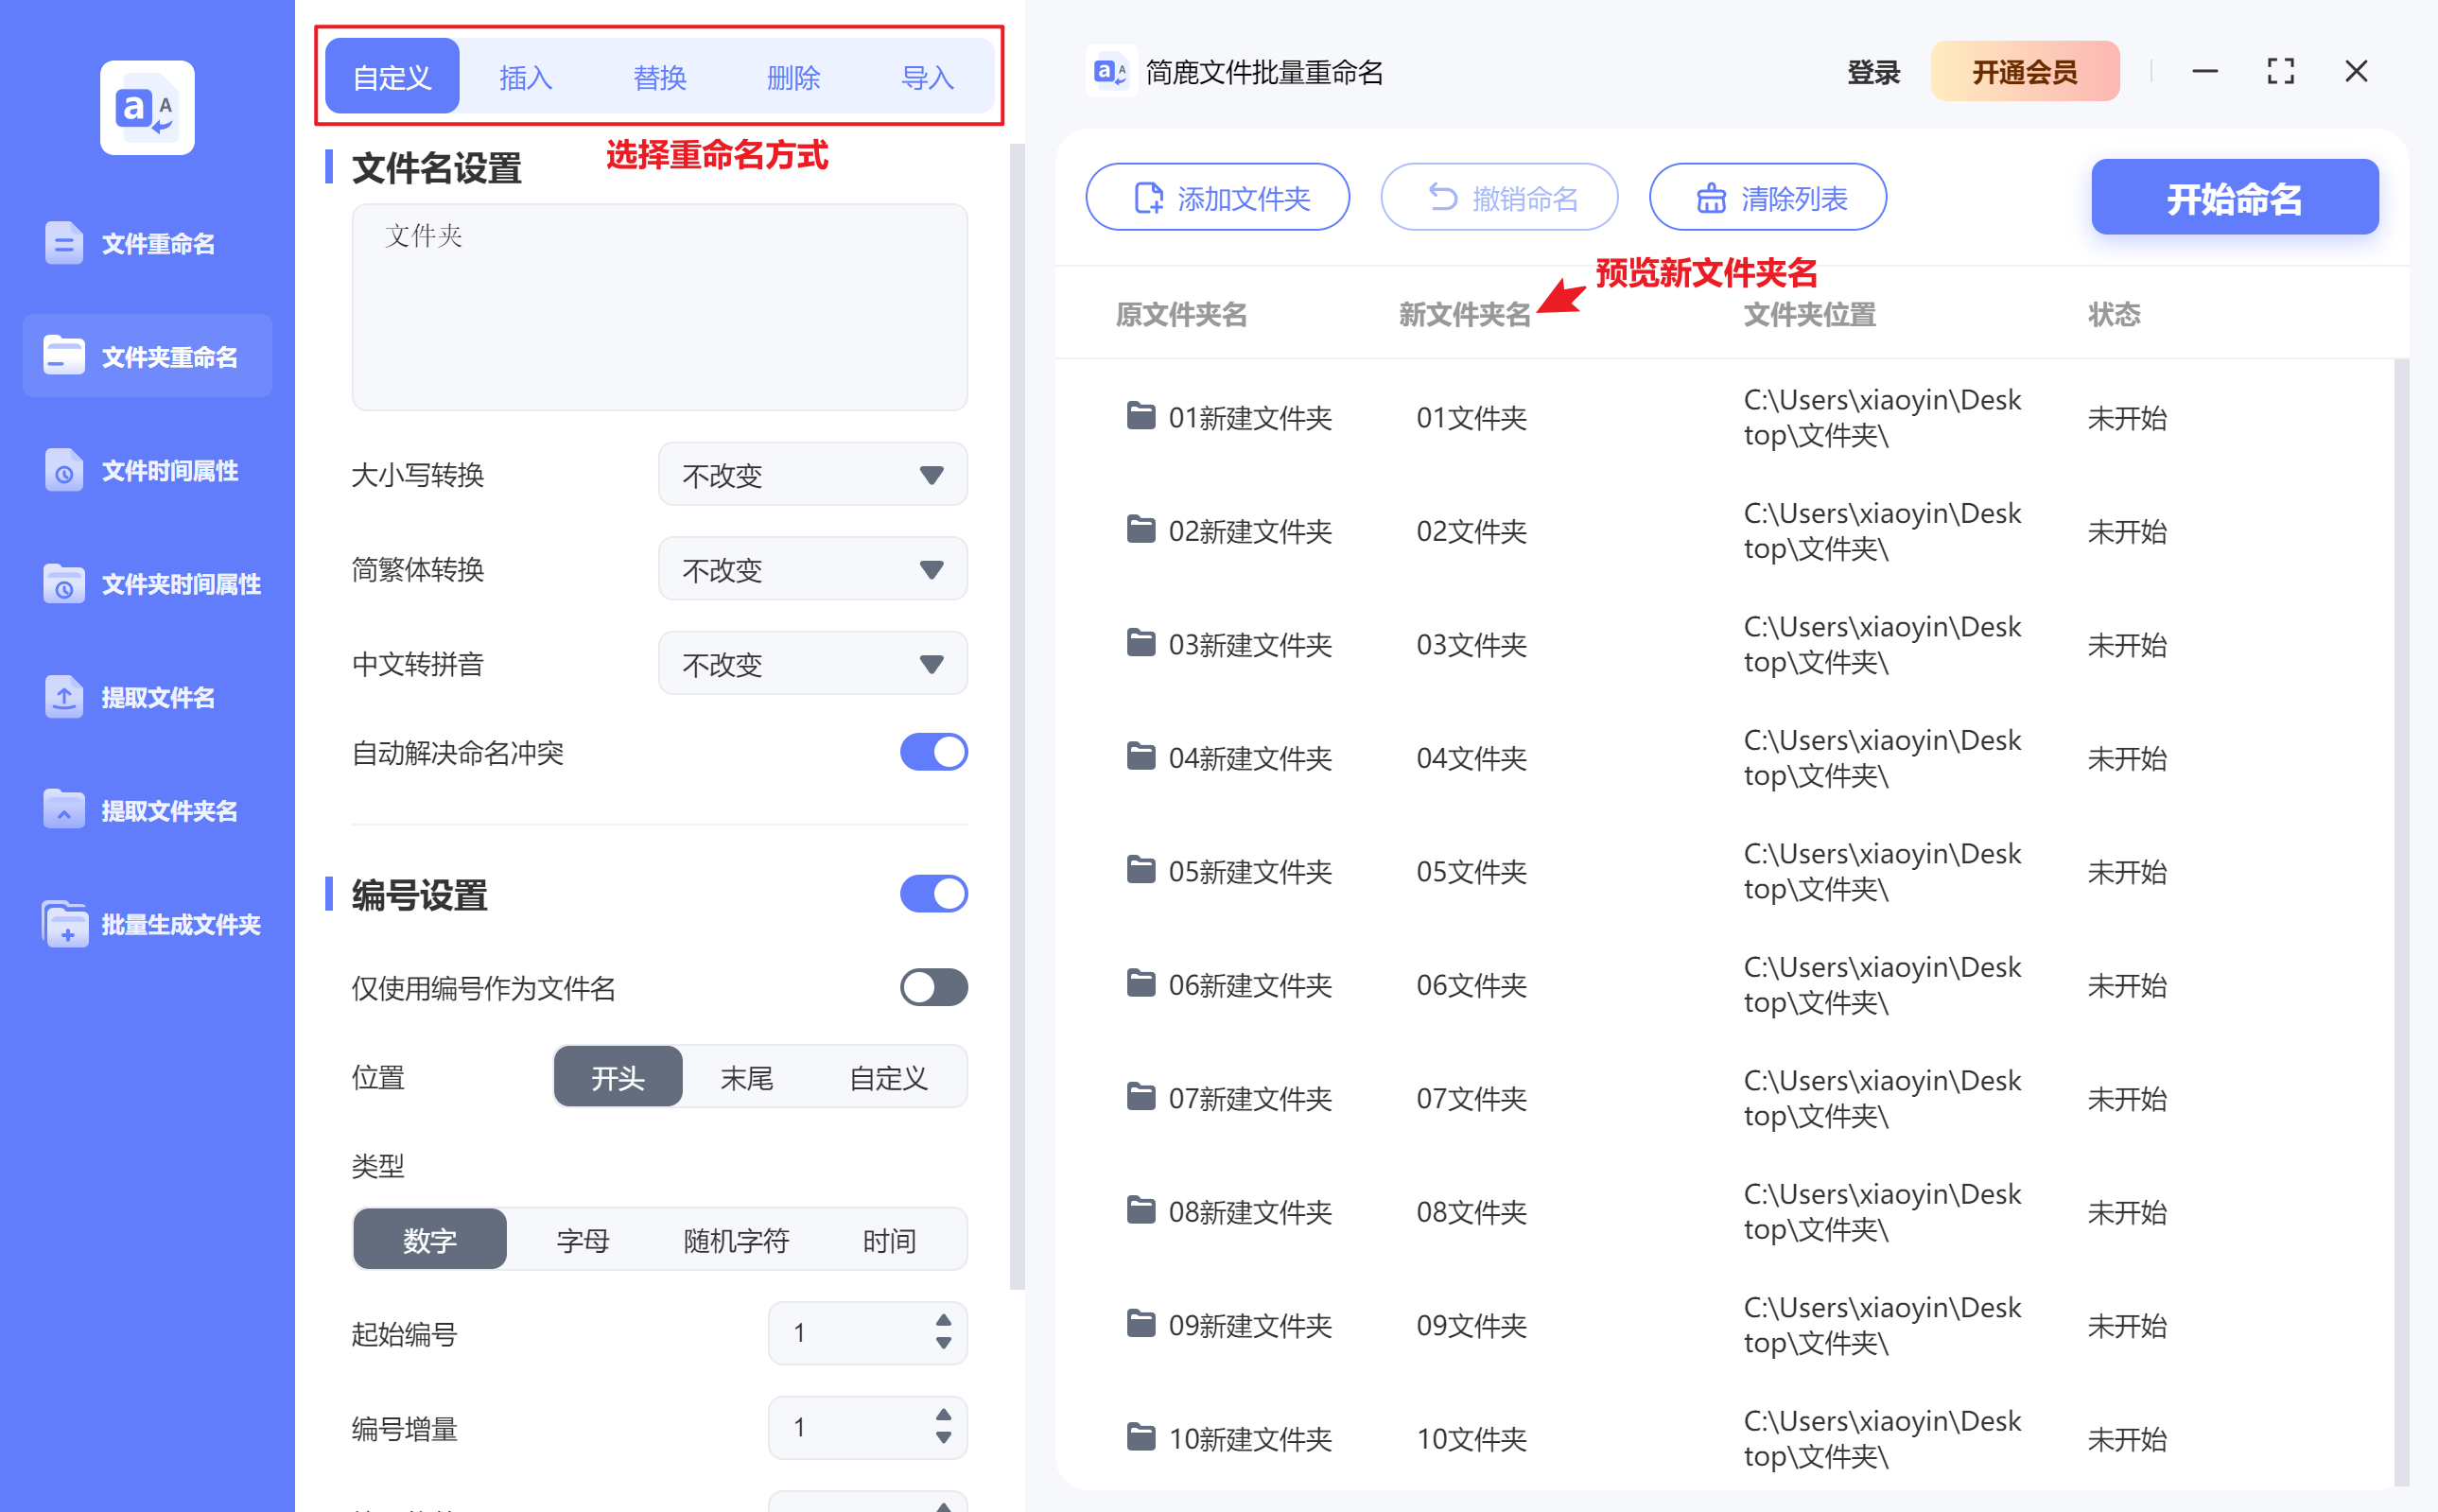2438x1512 pixels.
Task: Open the 中文转拼音 dropdown
Action: pos(812,663)
